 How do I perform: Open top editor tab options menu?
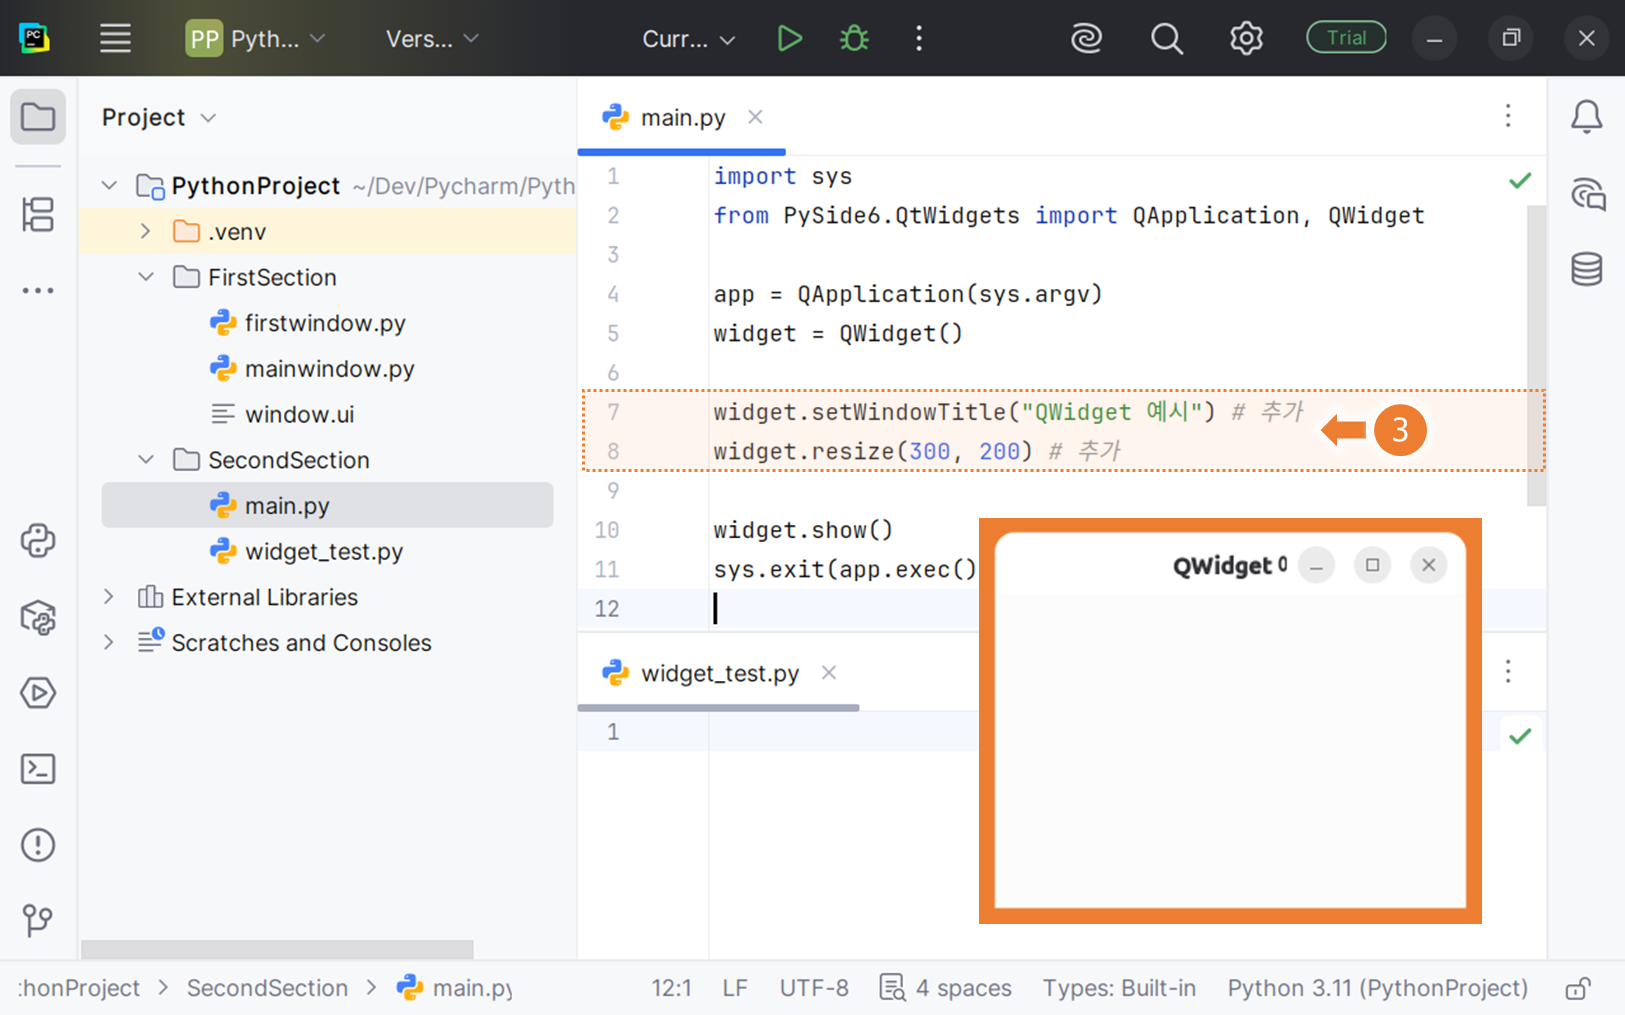coord(1508,116)
